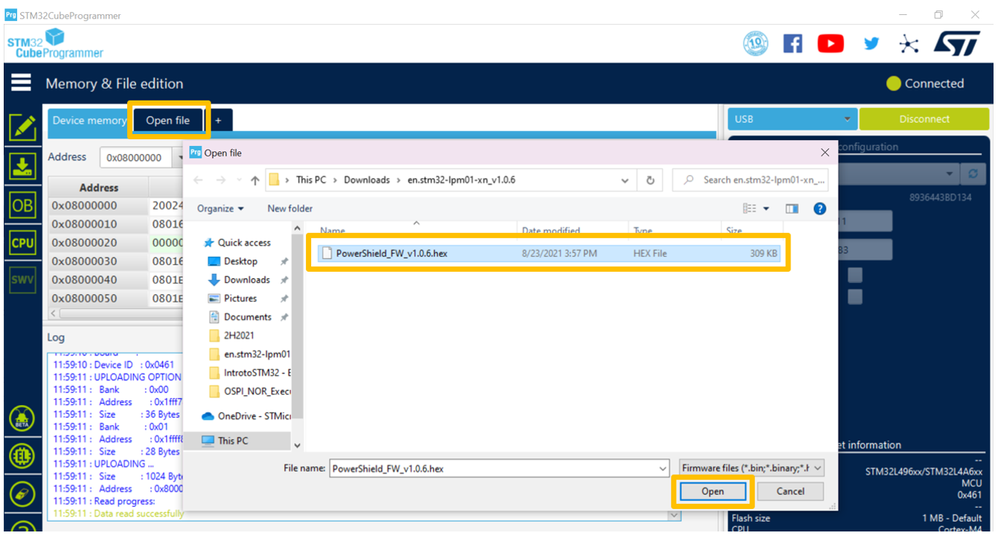Cancel the Open file dialog
Screen dimensions: 998x536
pos(790,491)
